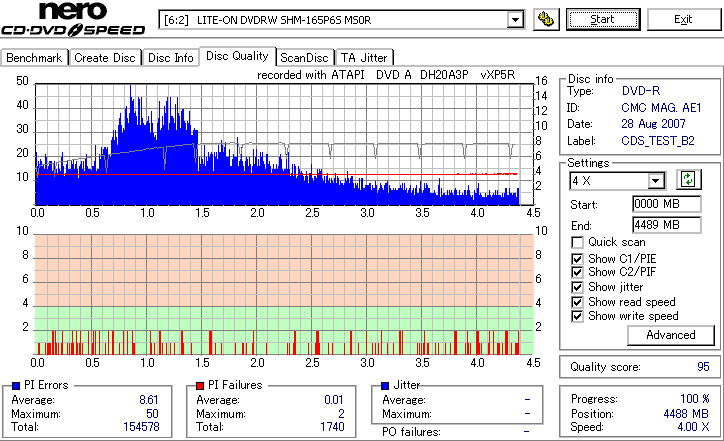Open the drive selection dropdown arrow
The image size is (724, 441).
(515, 20)
